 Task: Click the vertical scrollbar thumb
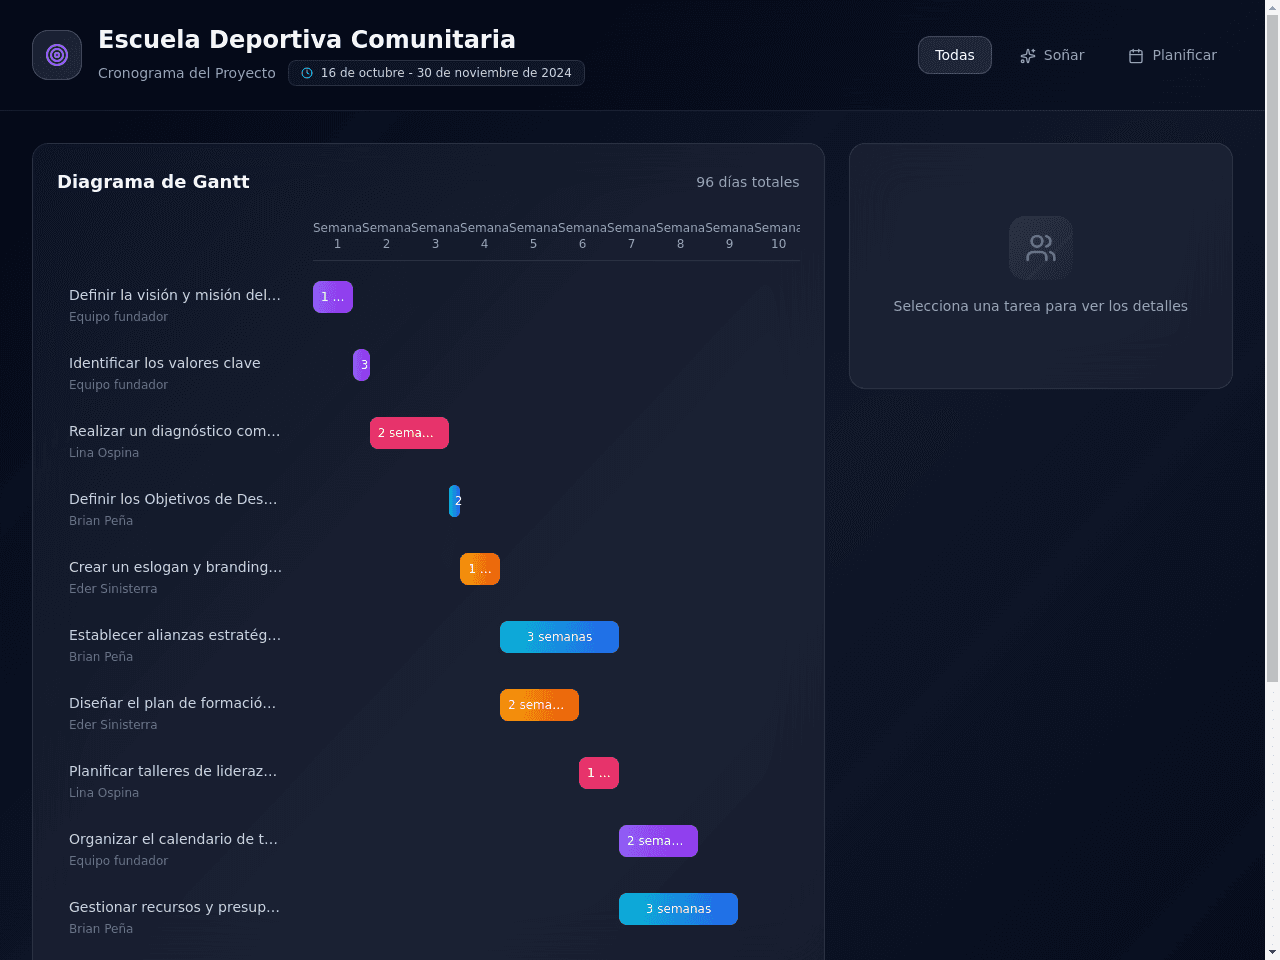tap(1272, 348)
